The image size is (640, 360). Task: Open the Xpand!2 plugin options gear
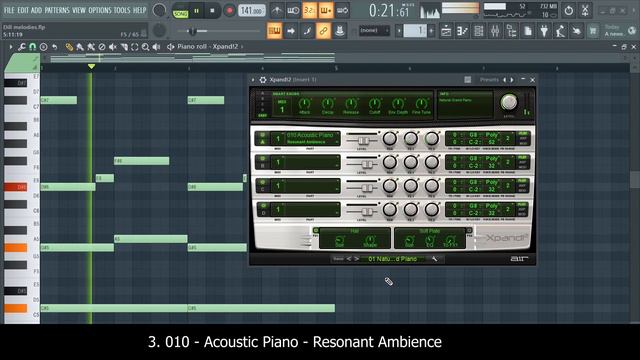point(263,80)
